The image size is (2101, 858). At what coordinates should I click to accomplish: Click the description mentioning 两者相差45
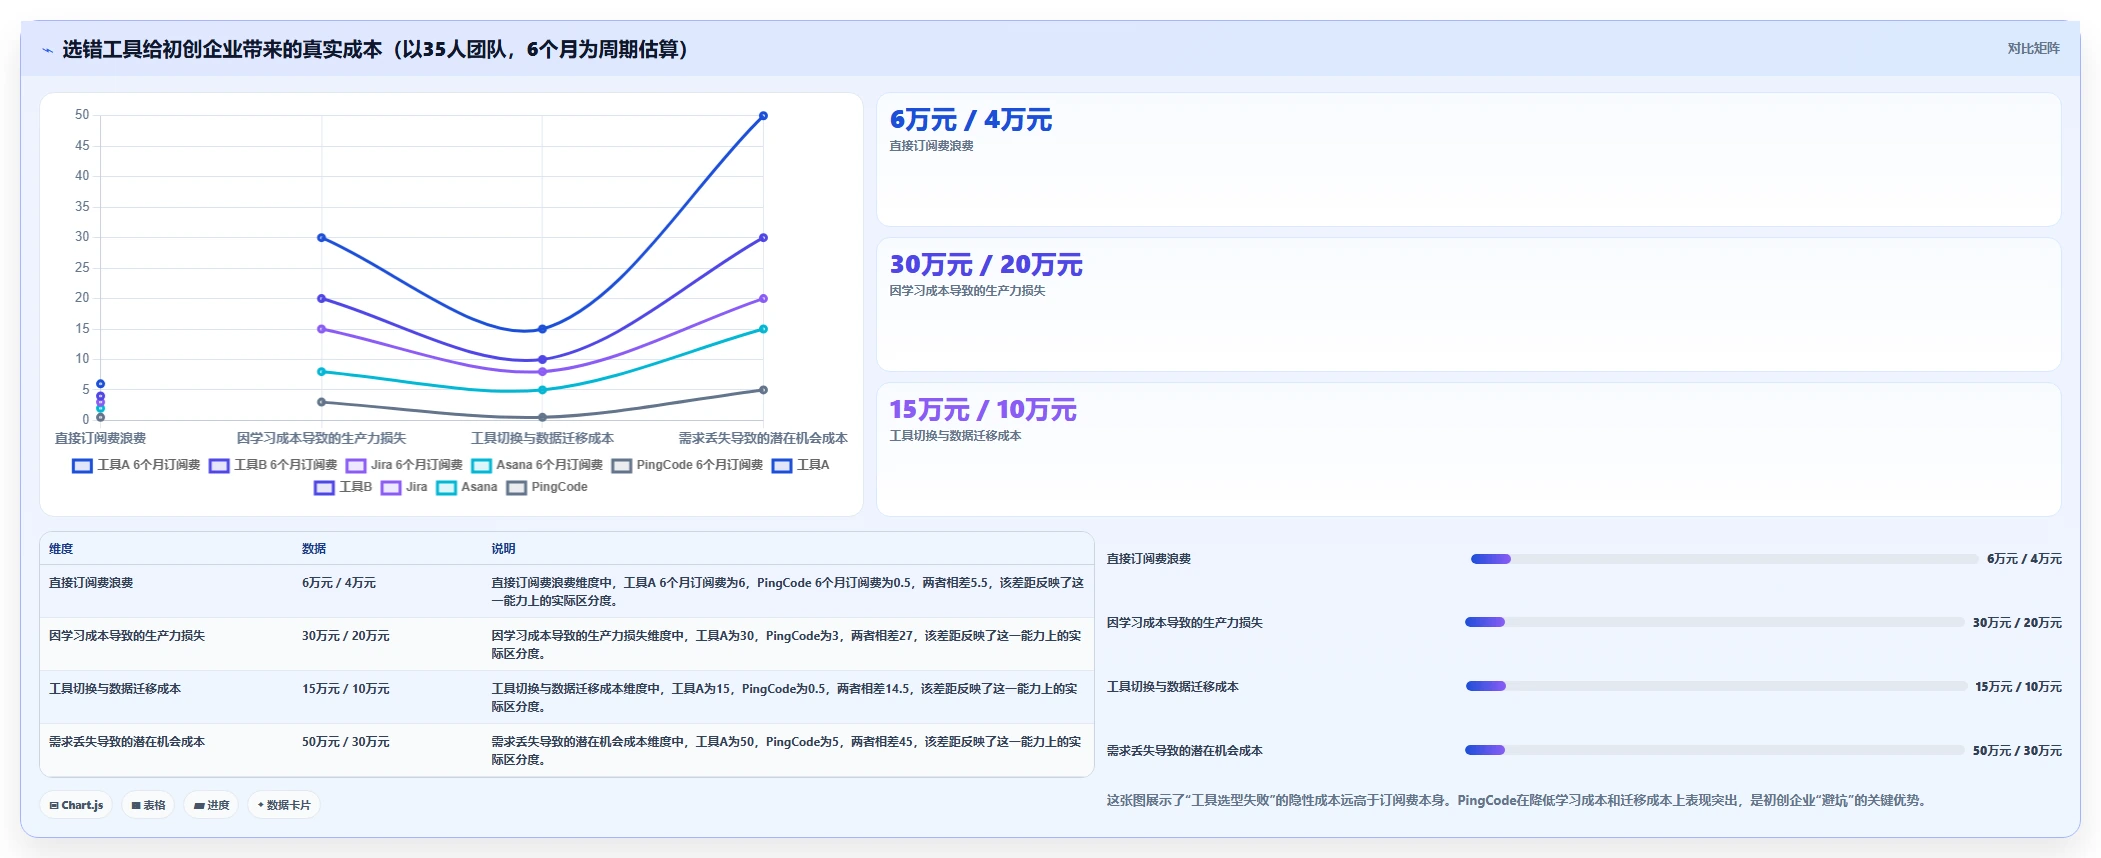786,751
